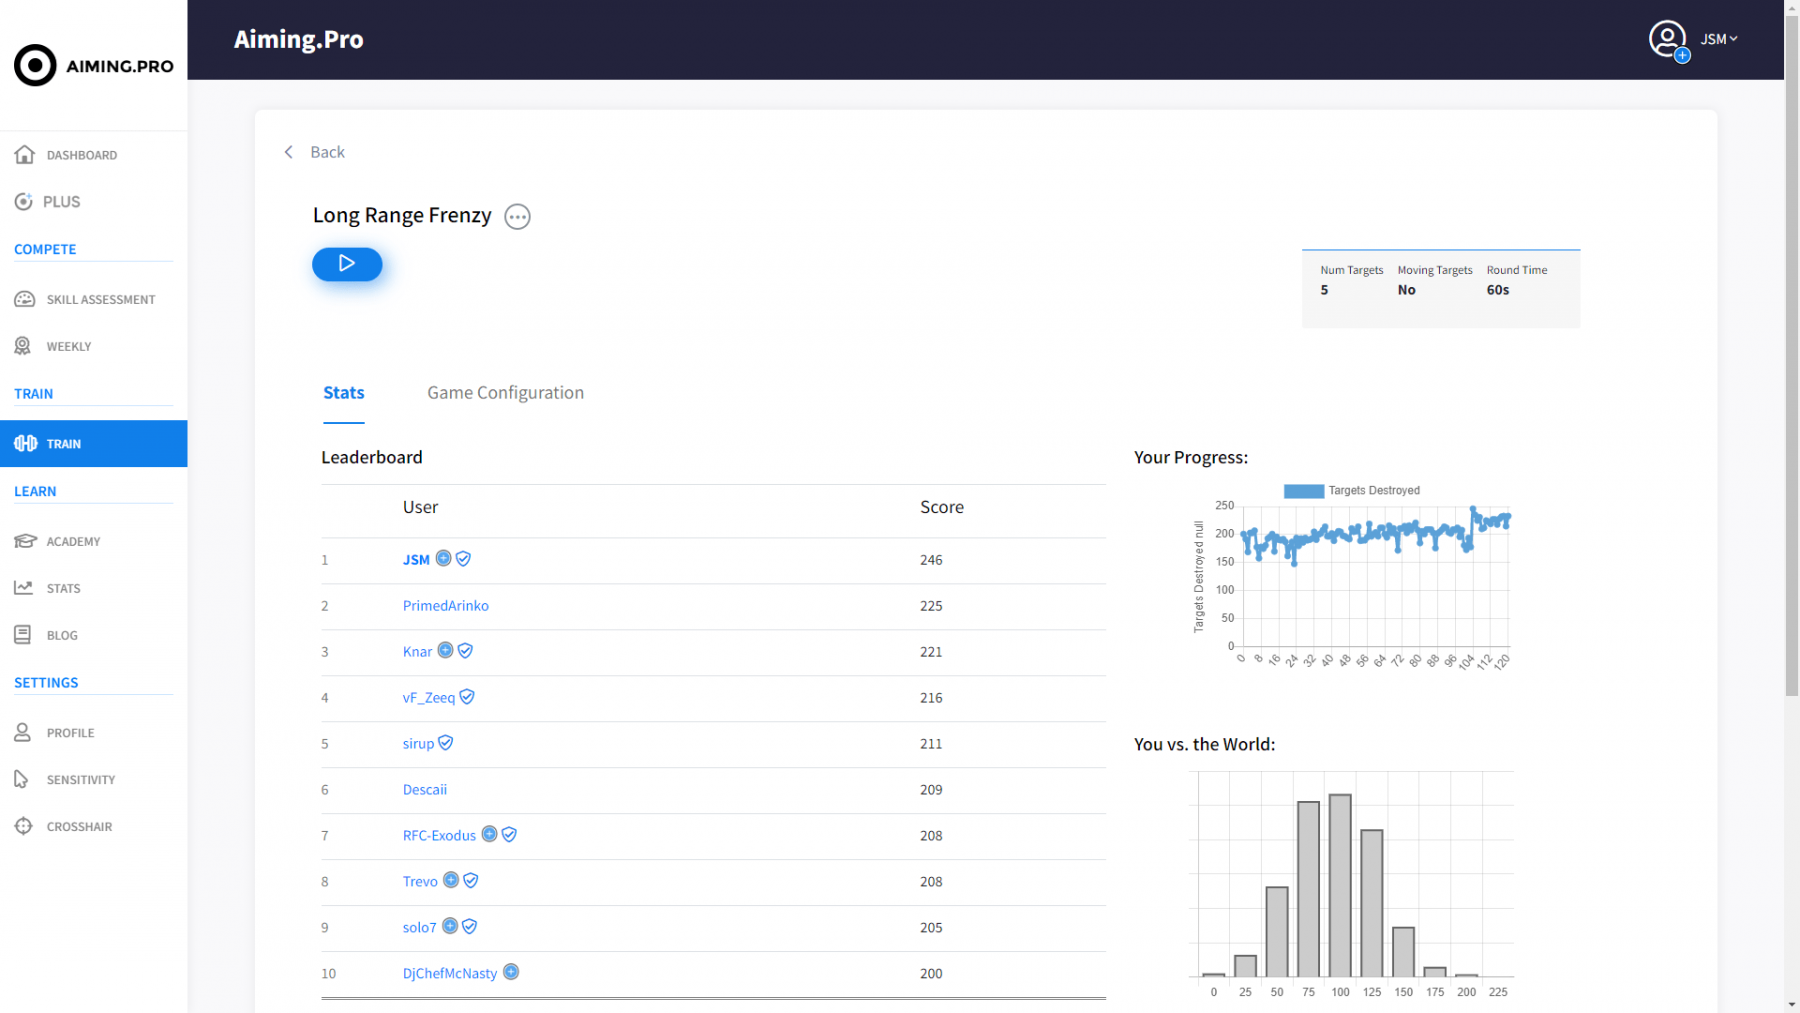This screenshot has width=1800, height=1013.
Task: Open the Dashboard home icon
Action: 25,155
